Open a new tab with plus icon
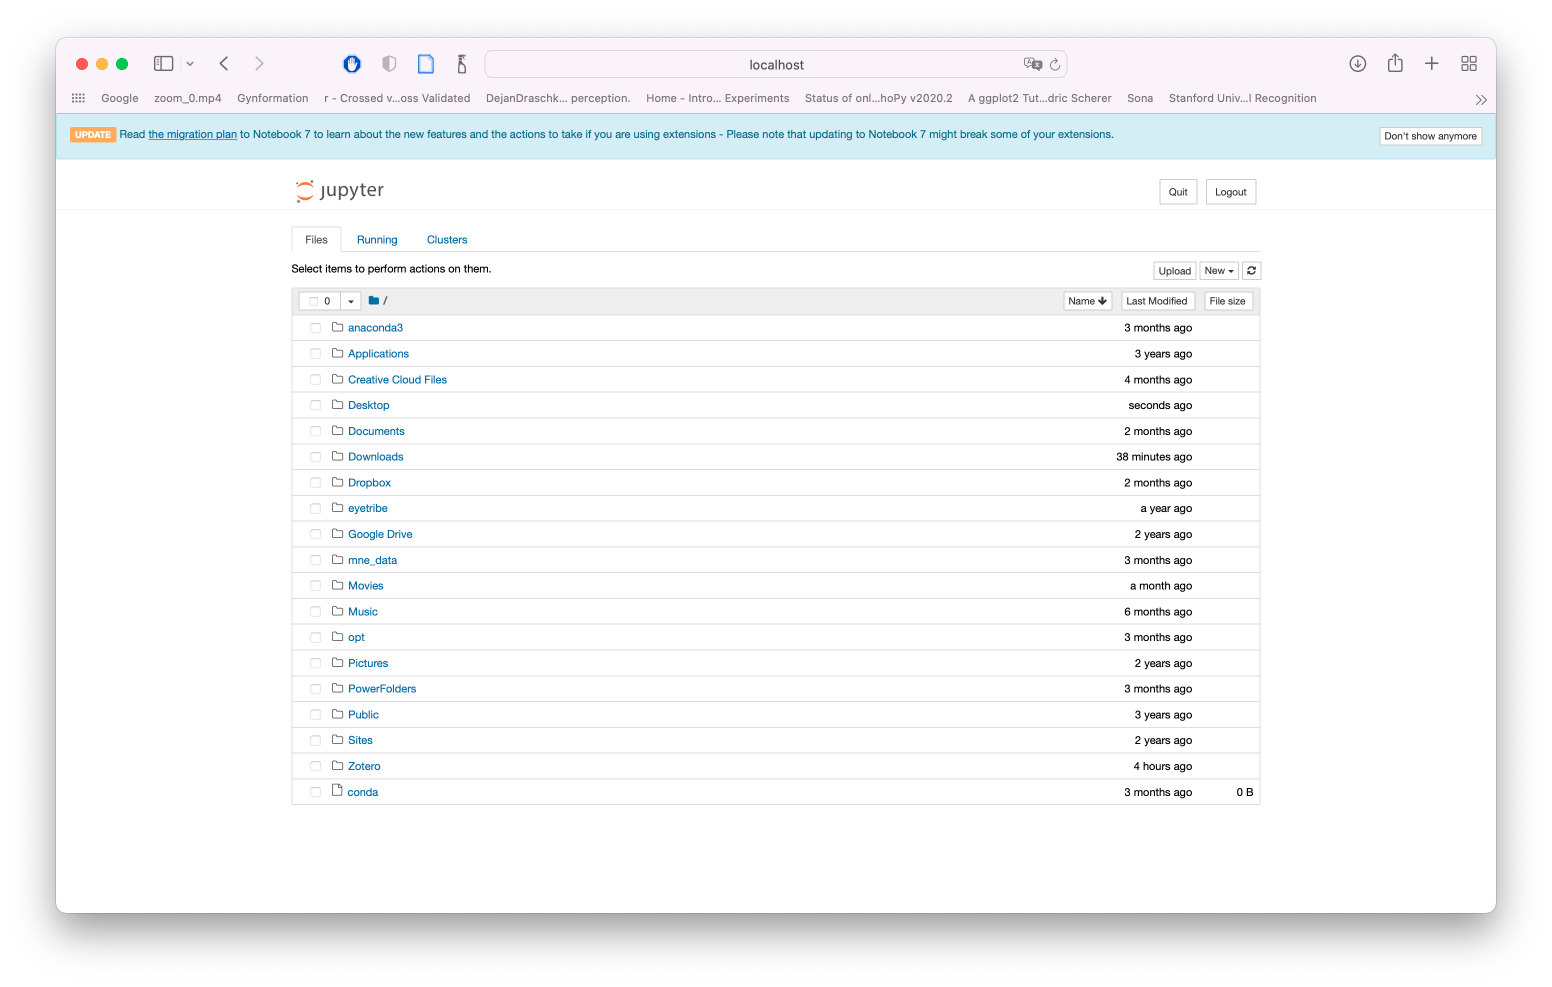The height and width of the screenshot is (987, 1552). 1432,64
